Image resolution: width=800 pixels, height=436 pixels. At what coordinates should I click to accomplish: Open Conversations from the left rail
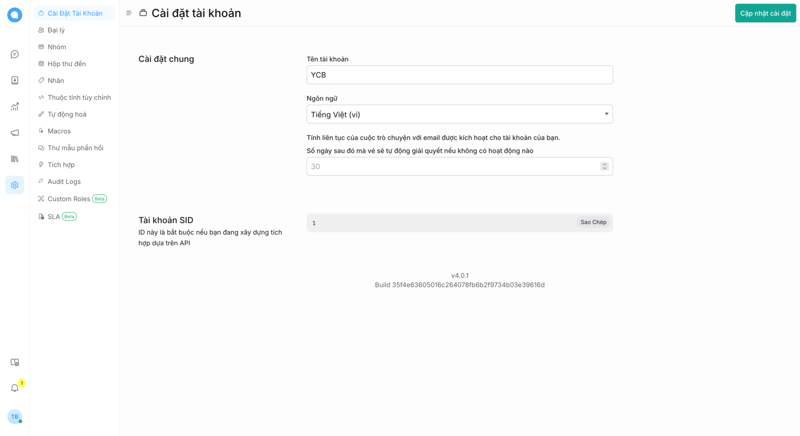pyautogui.click(x=14, y=54)
